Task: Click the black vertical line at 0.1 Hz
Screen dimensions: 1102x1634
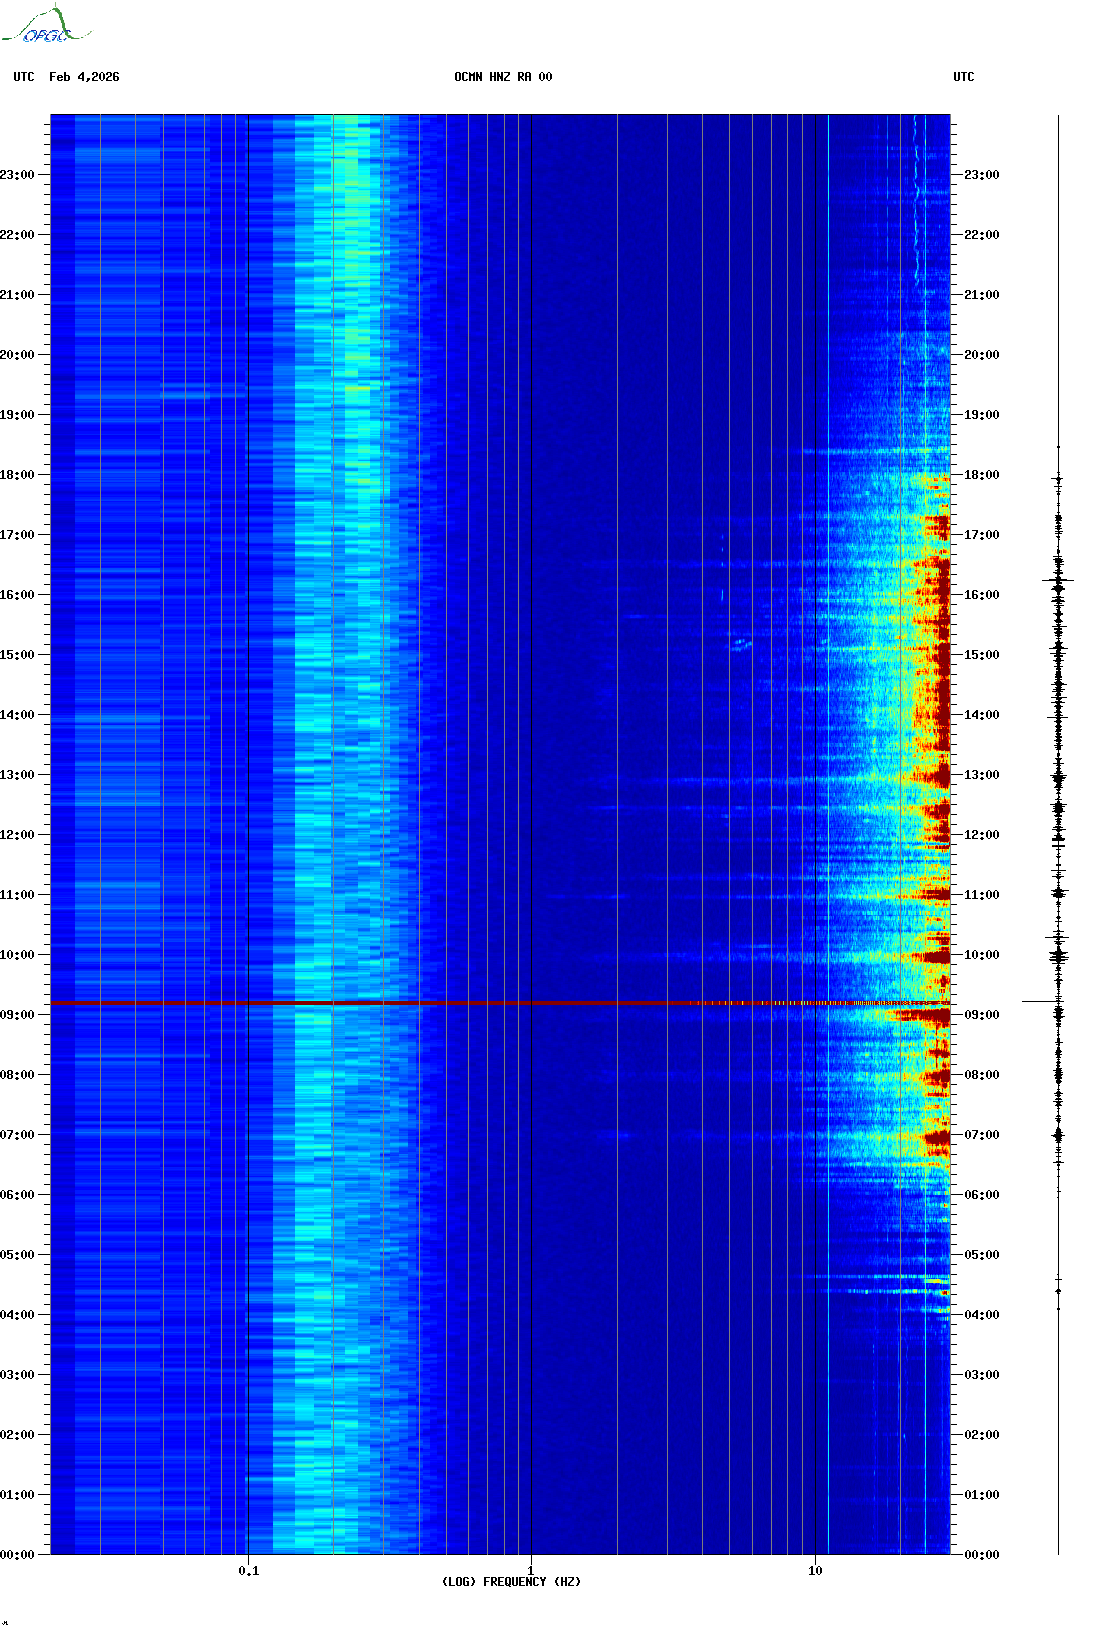Action: [x=248, y=700]
